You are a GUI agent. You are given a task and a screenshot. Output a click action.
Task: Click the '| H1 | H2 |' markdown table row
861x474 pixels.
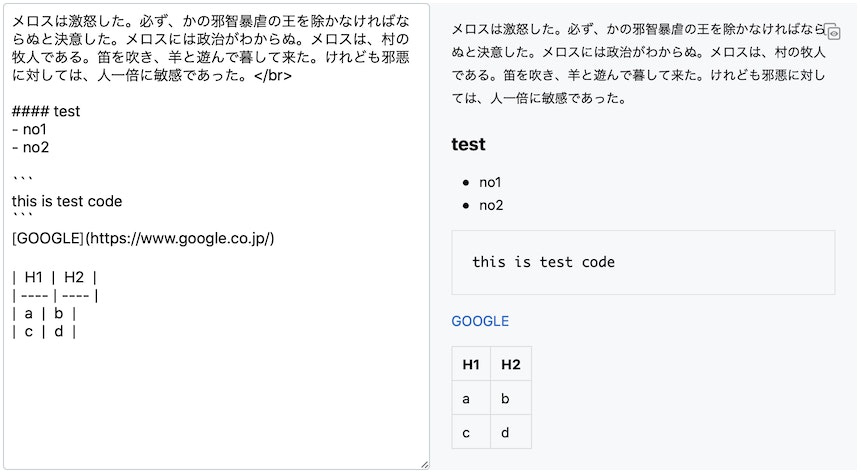pos(54,277)
